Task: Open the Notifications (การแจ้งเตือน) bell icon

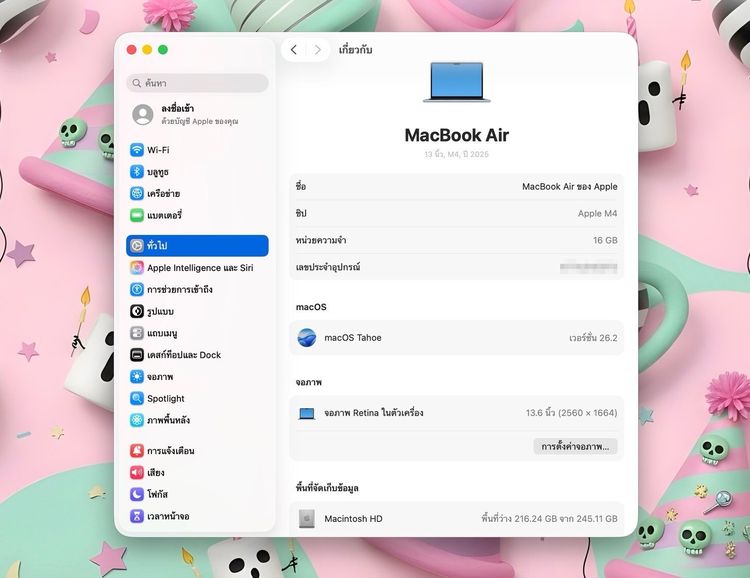Action: (137, 450)
